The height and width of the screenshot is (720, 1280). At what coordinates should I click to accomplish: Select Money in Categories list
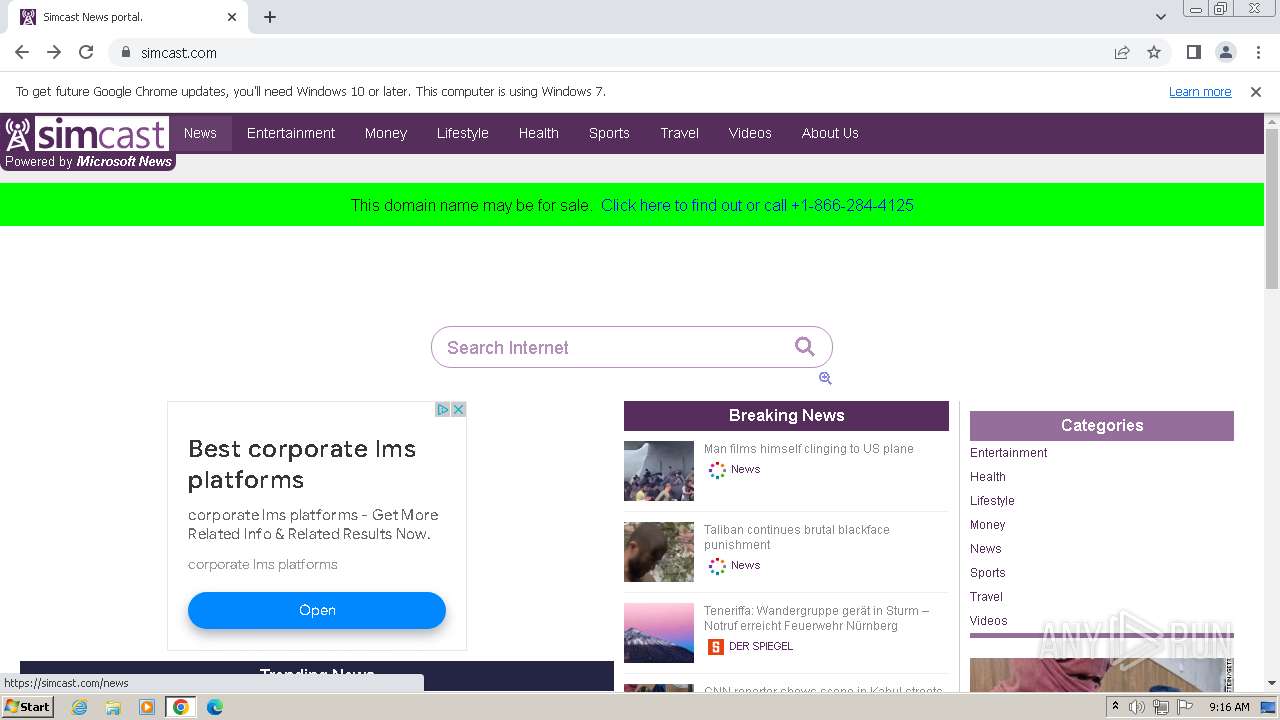987,525
